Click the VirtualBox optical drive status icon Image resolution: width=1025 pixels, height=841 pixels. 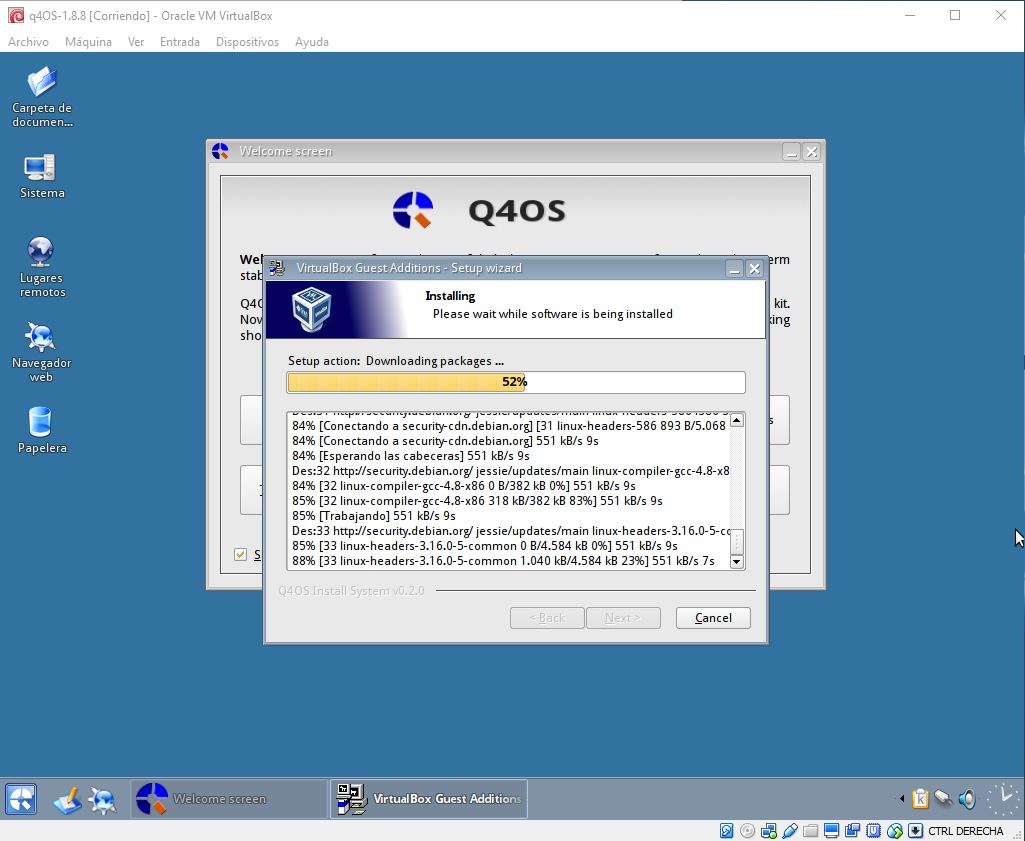point(747,831)
